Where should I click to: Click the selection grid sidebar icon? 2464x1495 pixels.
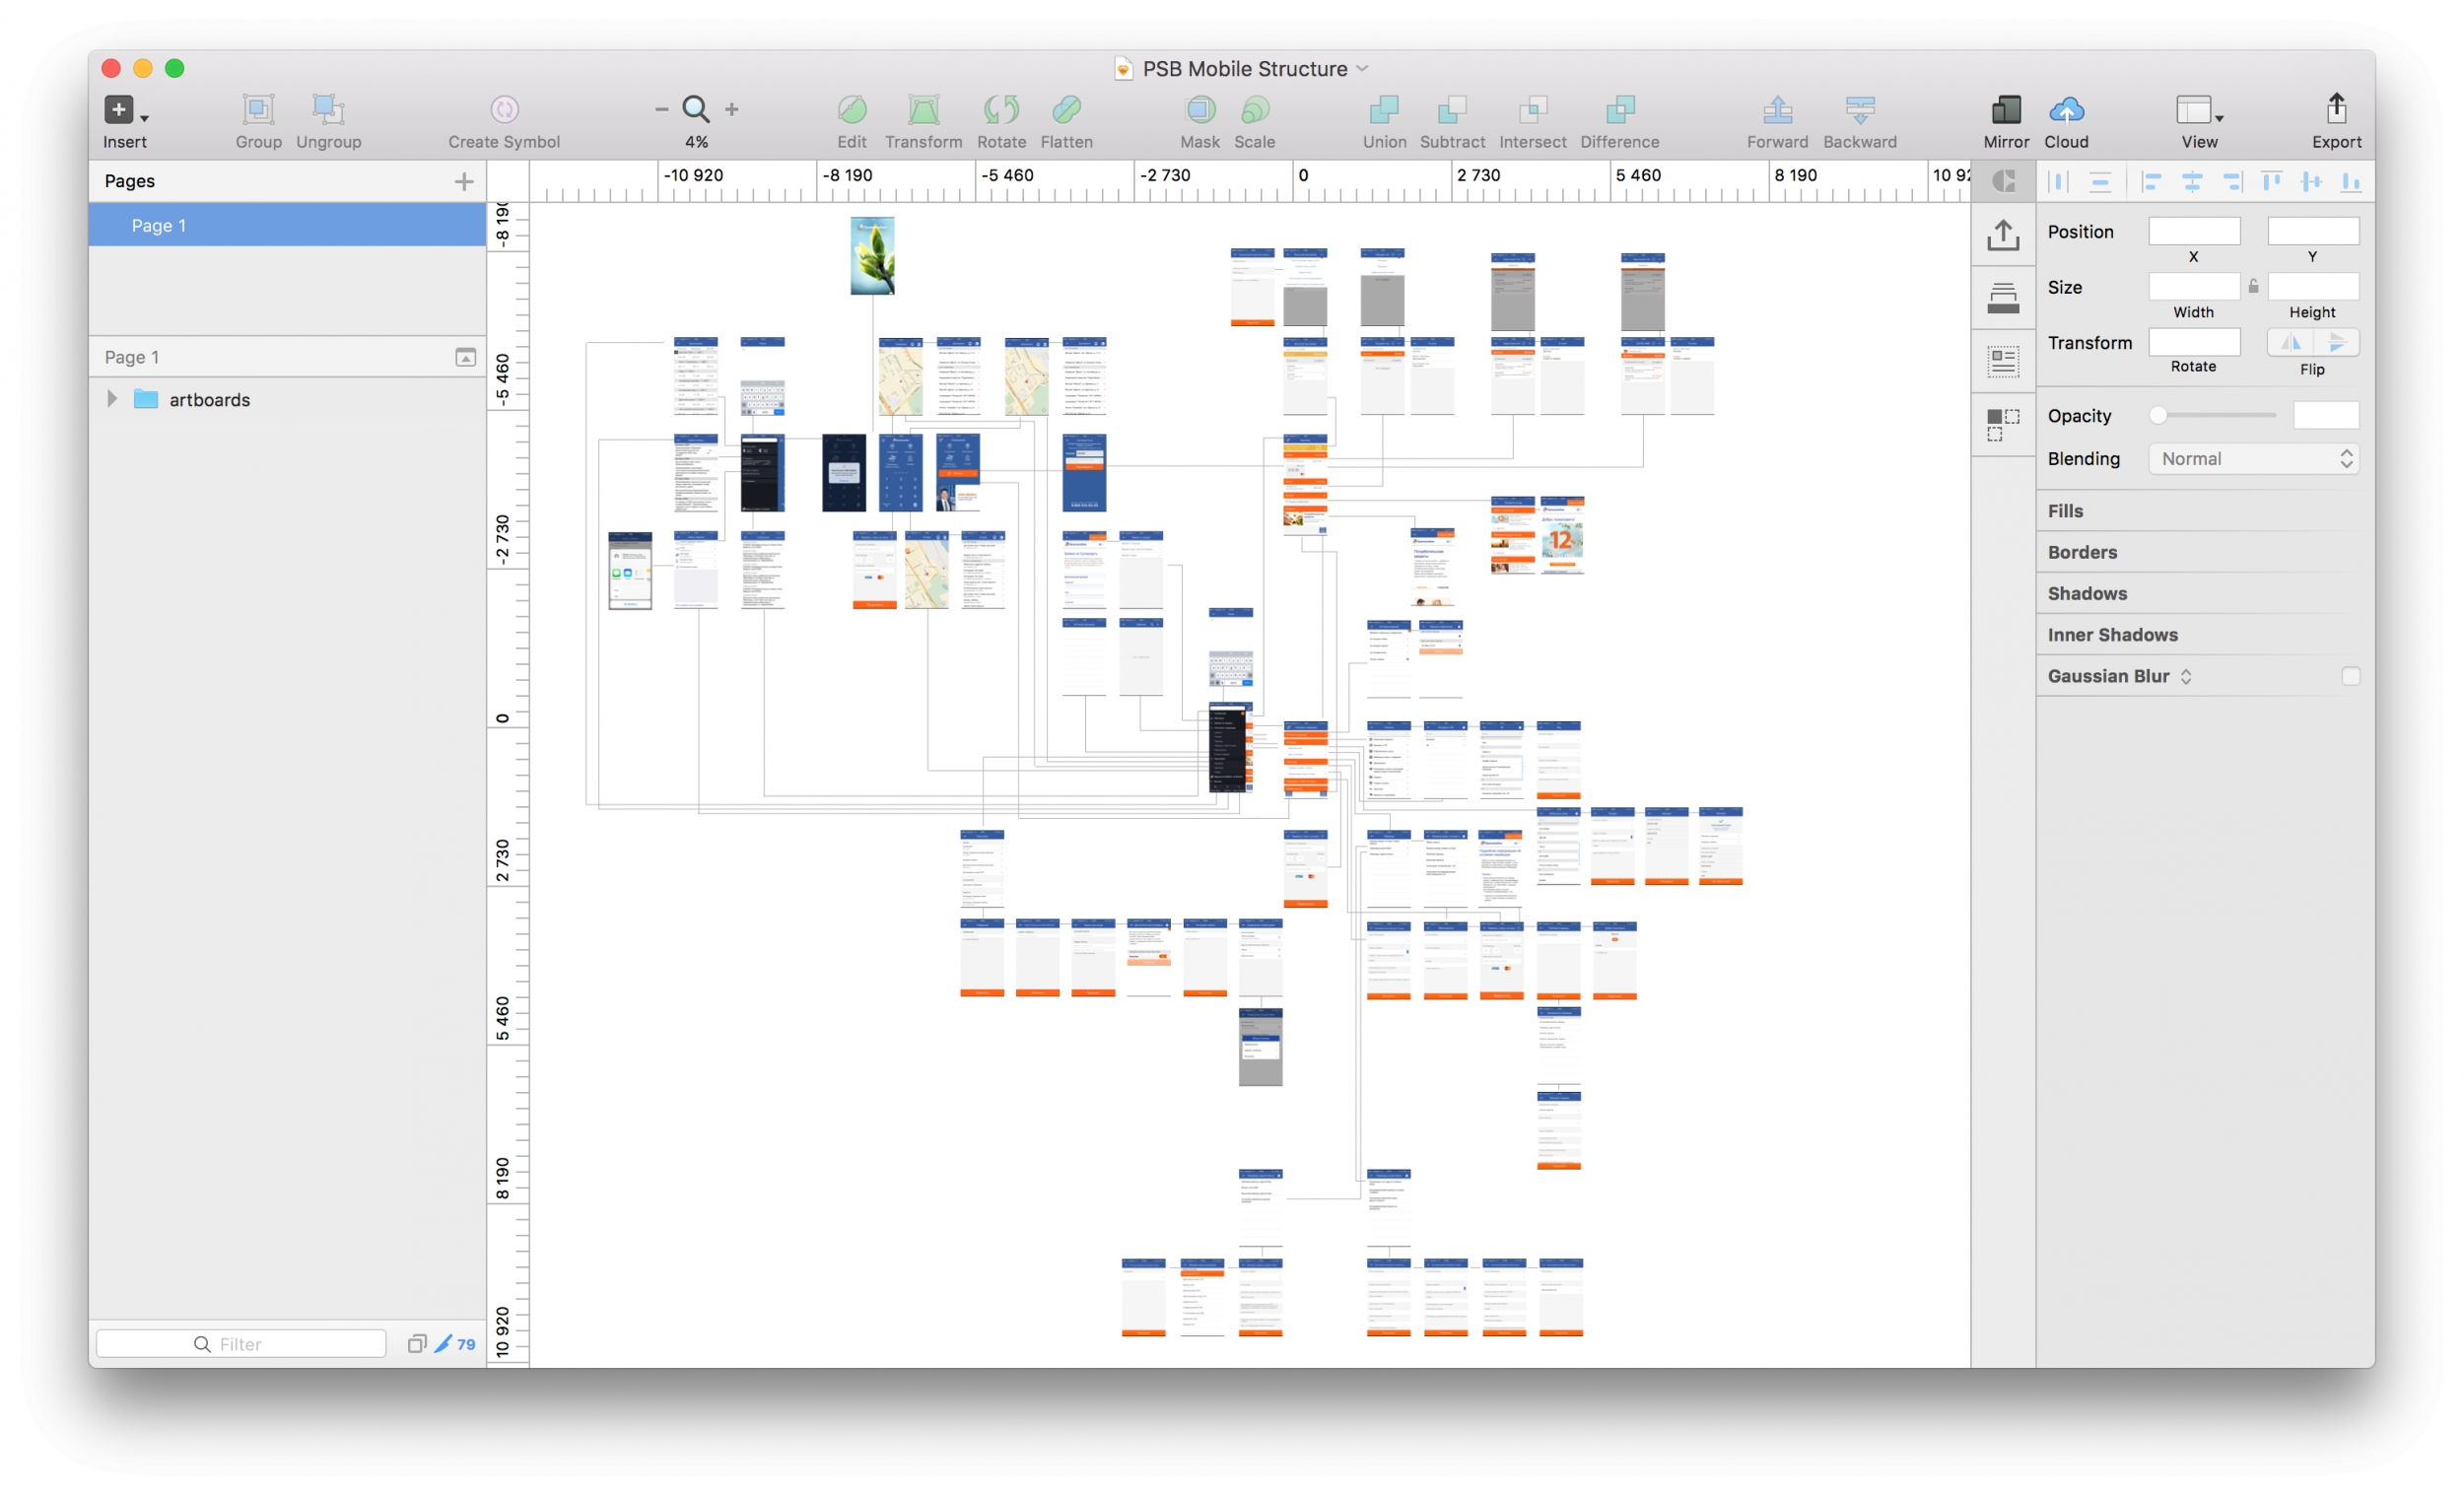(x=2003, y=424)
